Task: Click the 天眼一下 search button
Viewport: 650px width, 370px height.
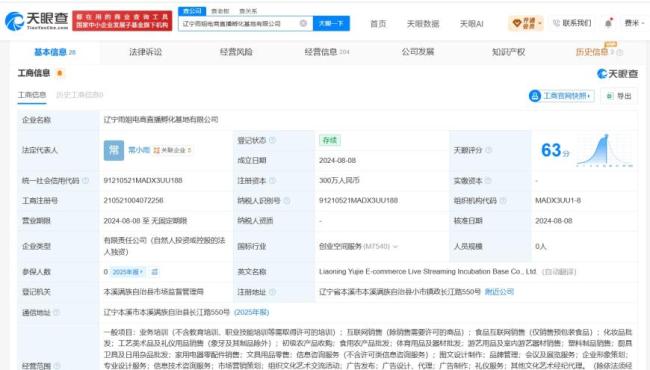Action: [331, 24]
